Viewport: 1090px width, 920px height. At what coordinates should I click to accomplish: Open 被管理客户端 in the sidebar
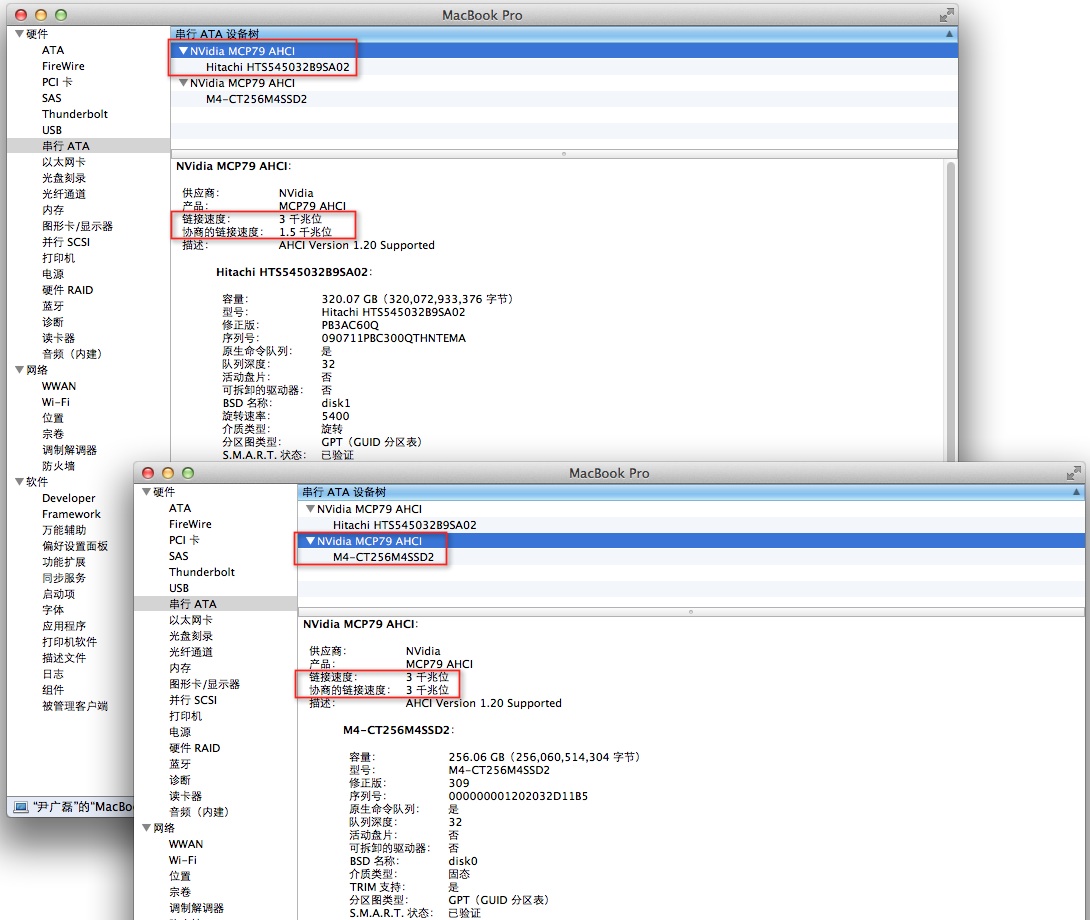75,706
